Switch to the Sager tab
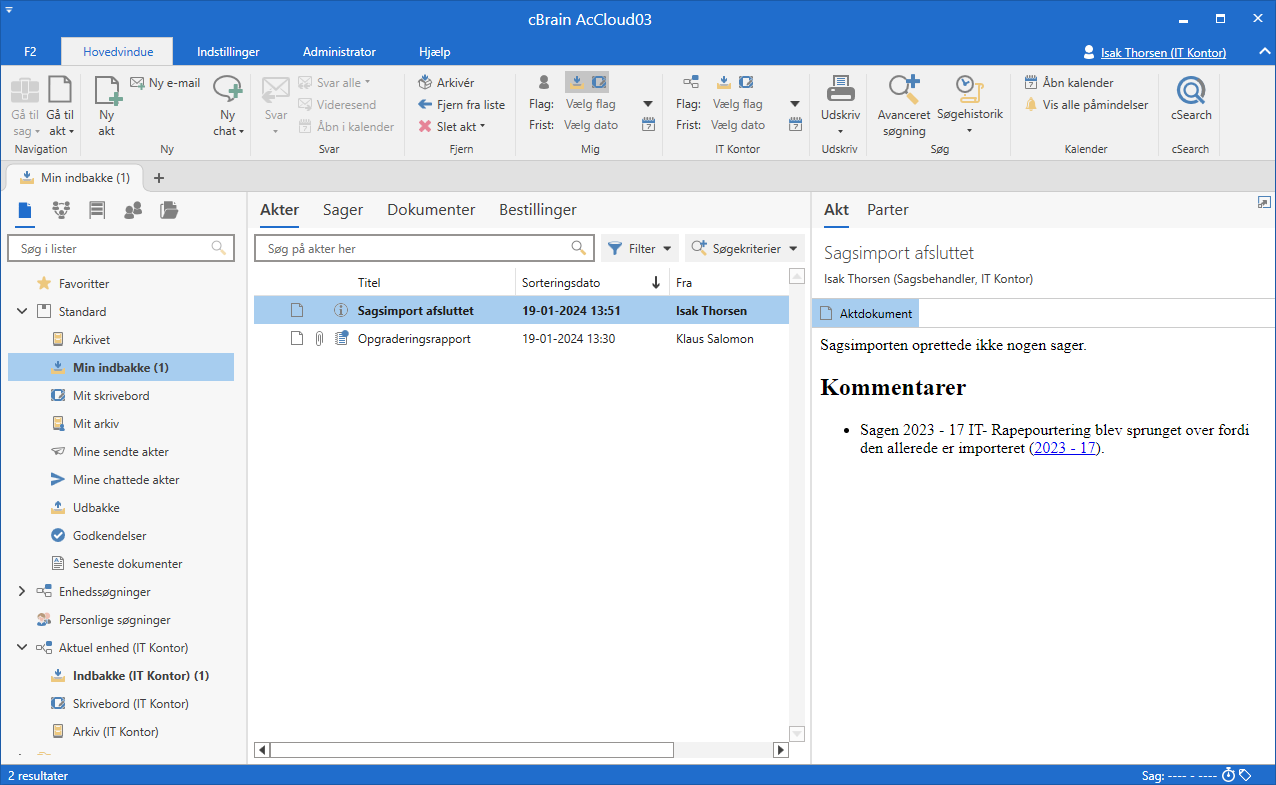This screenshot has width=1276, height=785. point(342,210)
